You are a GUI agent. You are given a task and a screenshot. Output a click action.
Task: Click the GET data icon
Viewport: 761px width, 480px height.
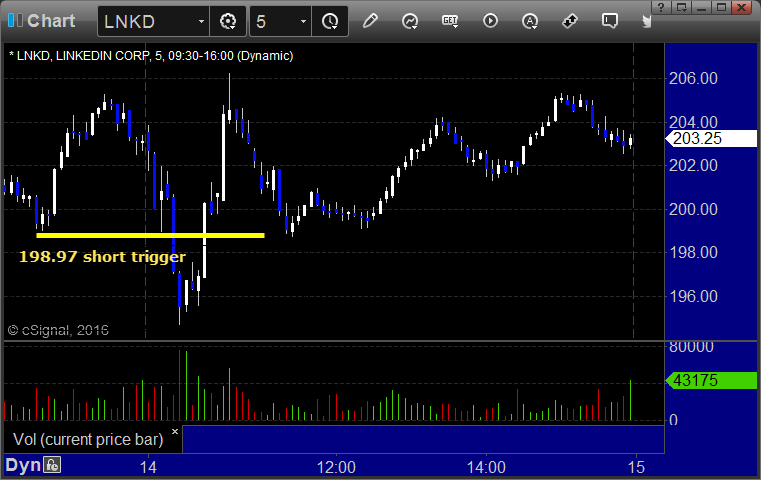[x=450, y=21]
